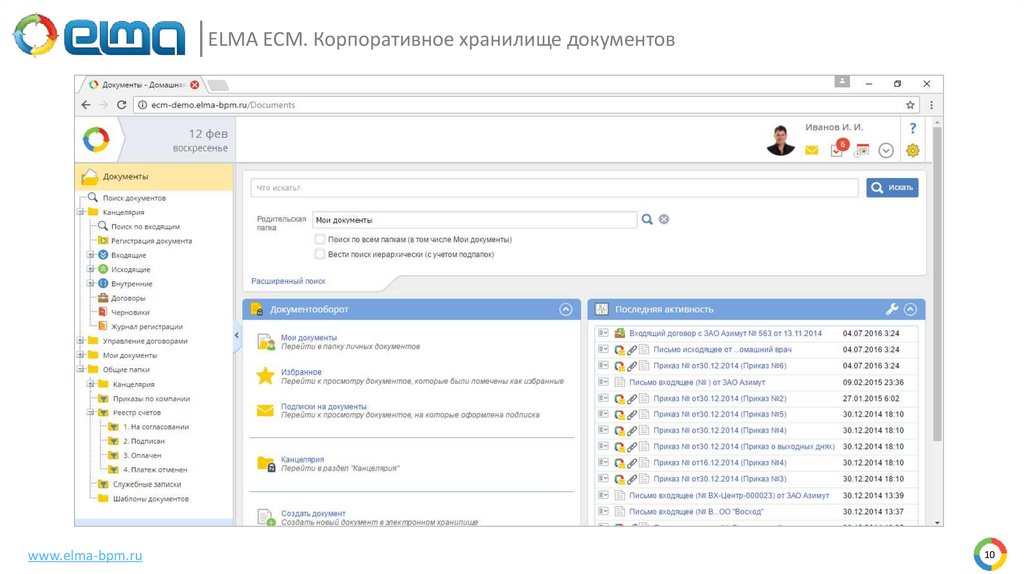Collapse the Документооборот panel
Screen dimensions: 1024x574
[x=566, y=310]
